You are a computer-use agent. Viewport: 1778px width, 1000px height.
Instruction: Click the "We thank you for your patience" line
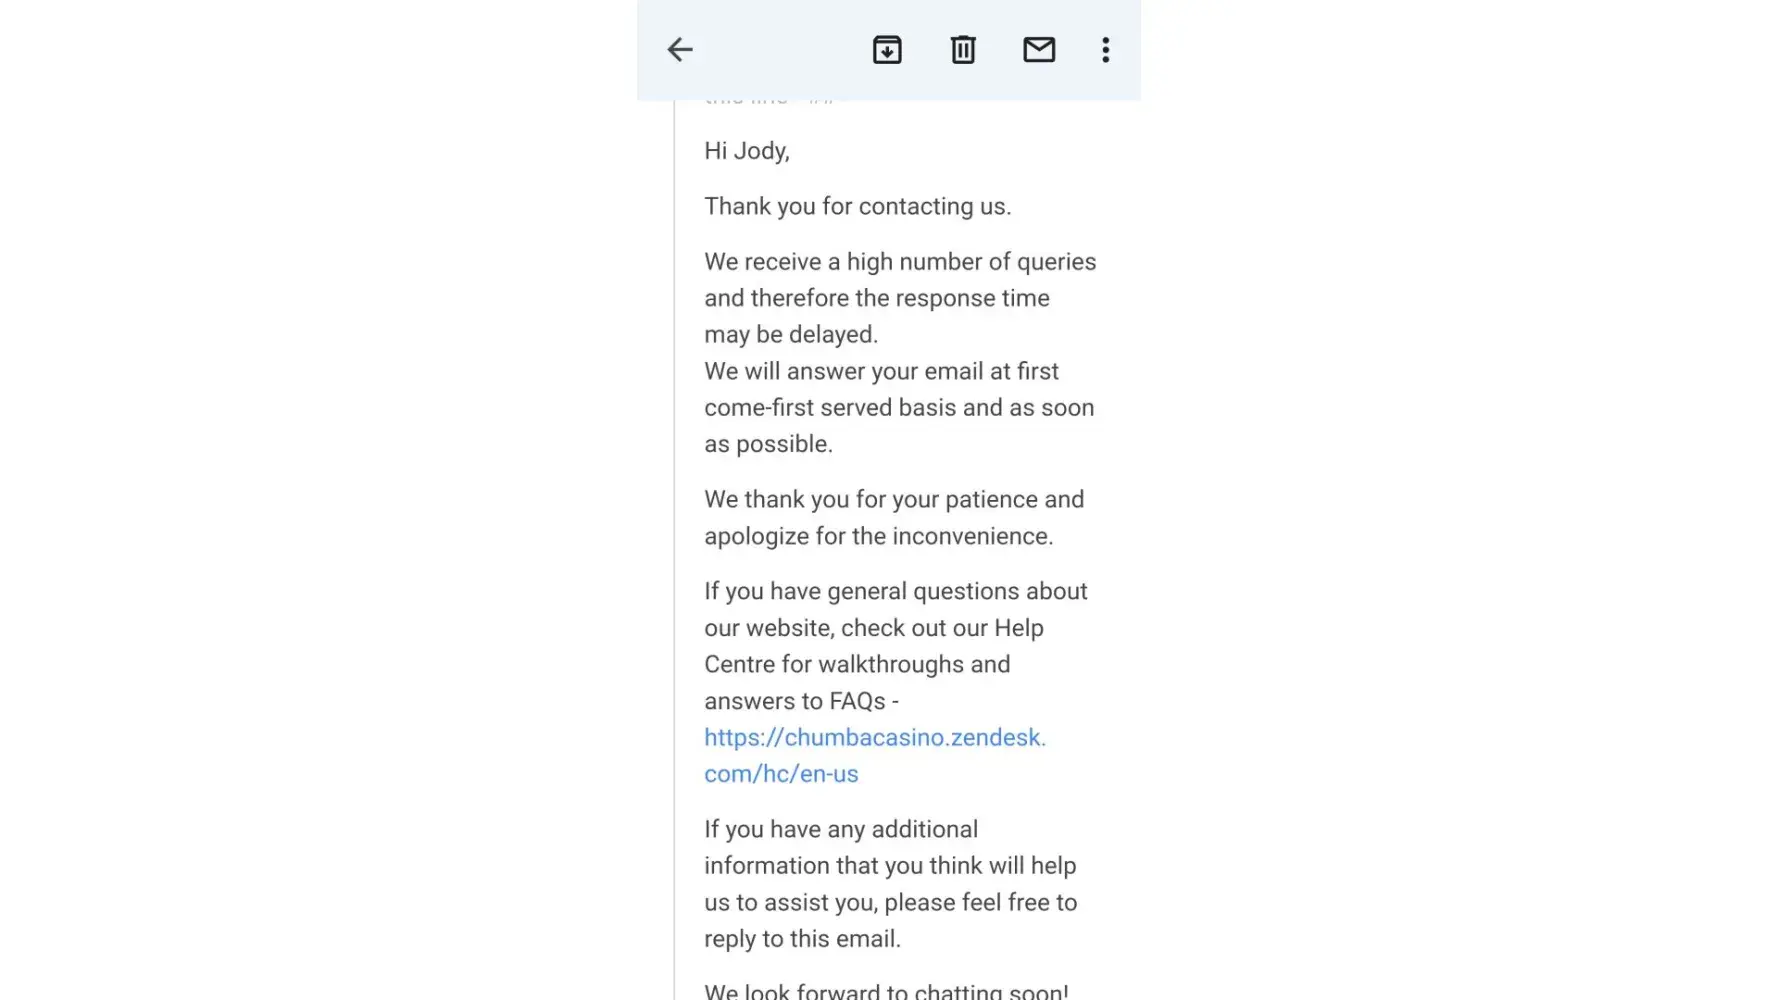[893, 500]
